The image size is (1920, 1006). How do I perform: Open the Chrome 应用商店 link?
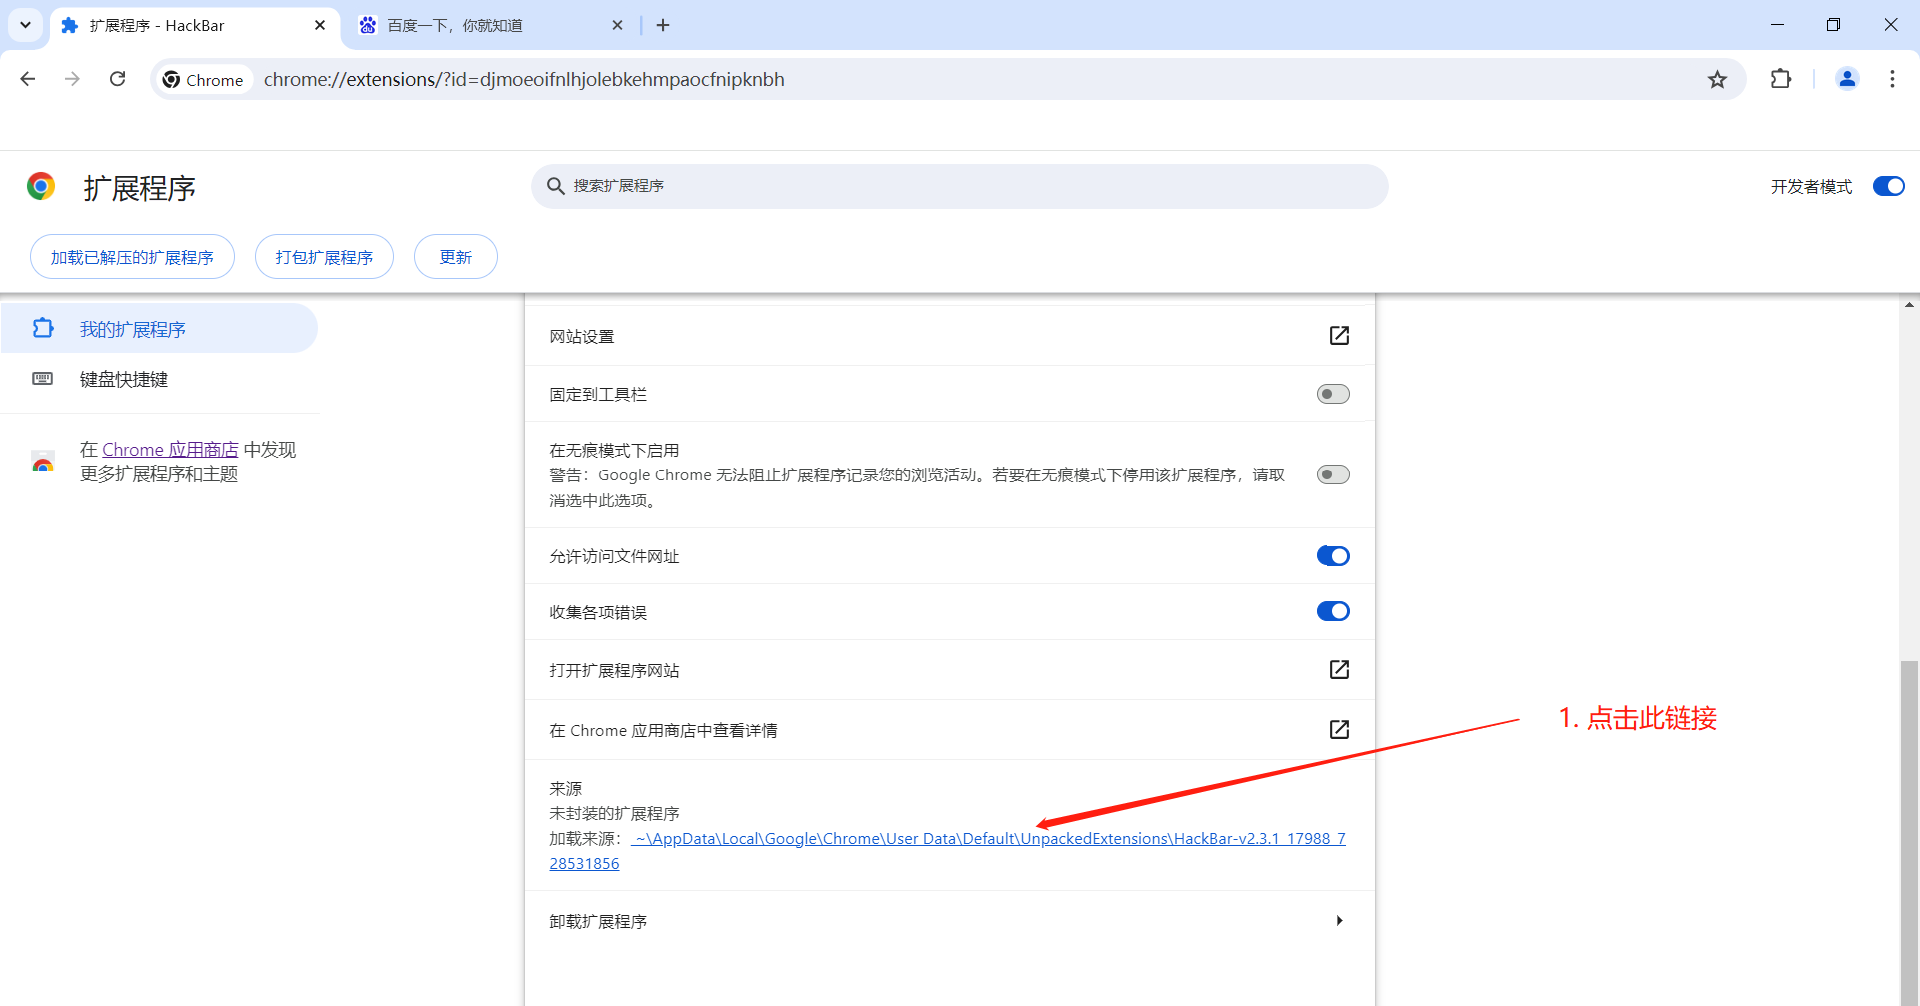170,450
